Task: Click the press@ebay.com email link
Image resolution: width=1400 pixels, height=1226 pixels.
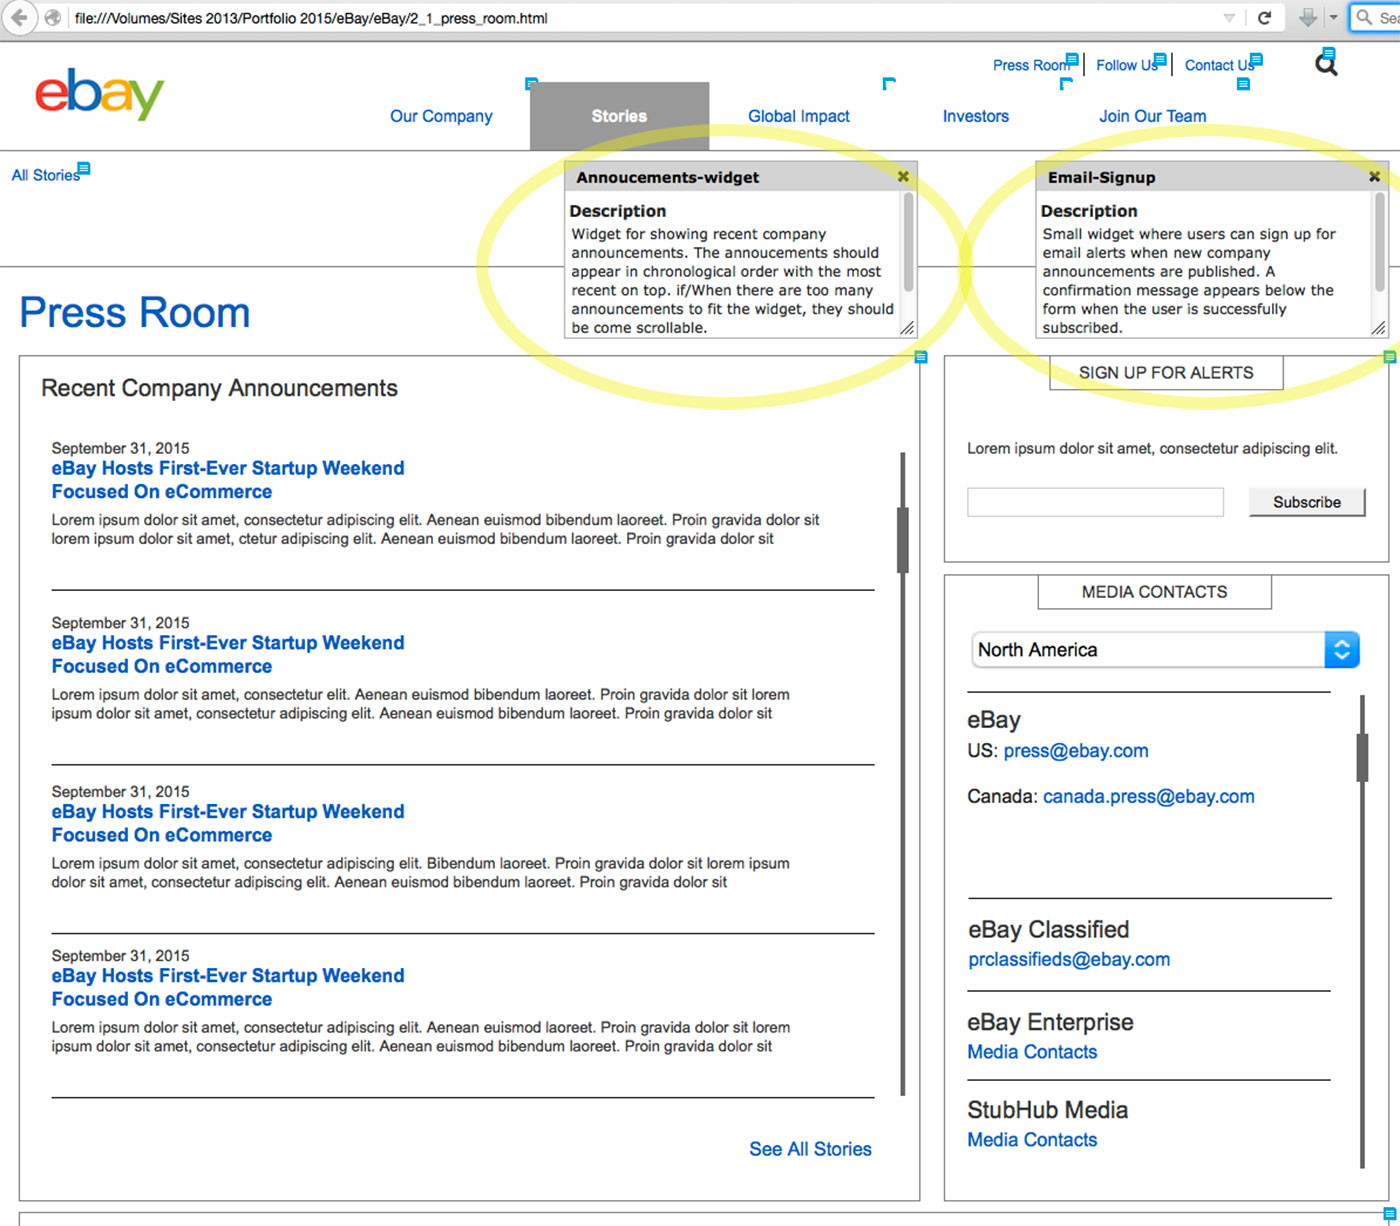Action: coord(1076,751)
